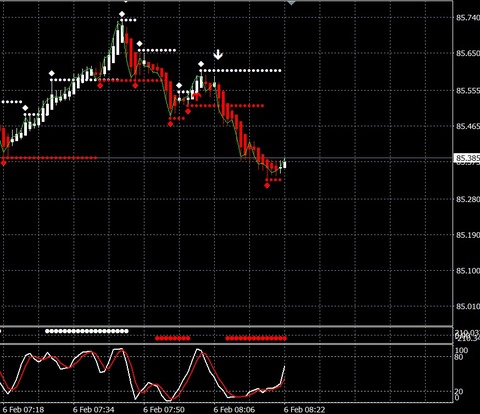Click the 6 Feb 08:22 time label

click(304, 409)
